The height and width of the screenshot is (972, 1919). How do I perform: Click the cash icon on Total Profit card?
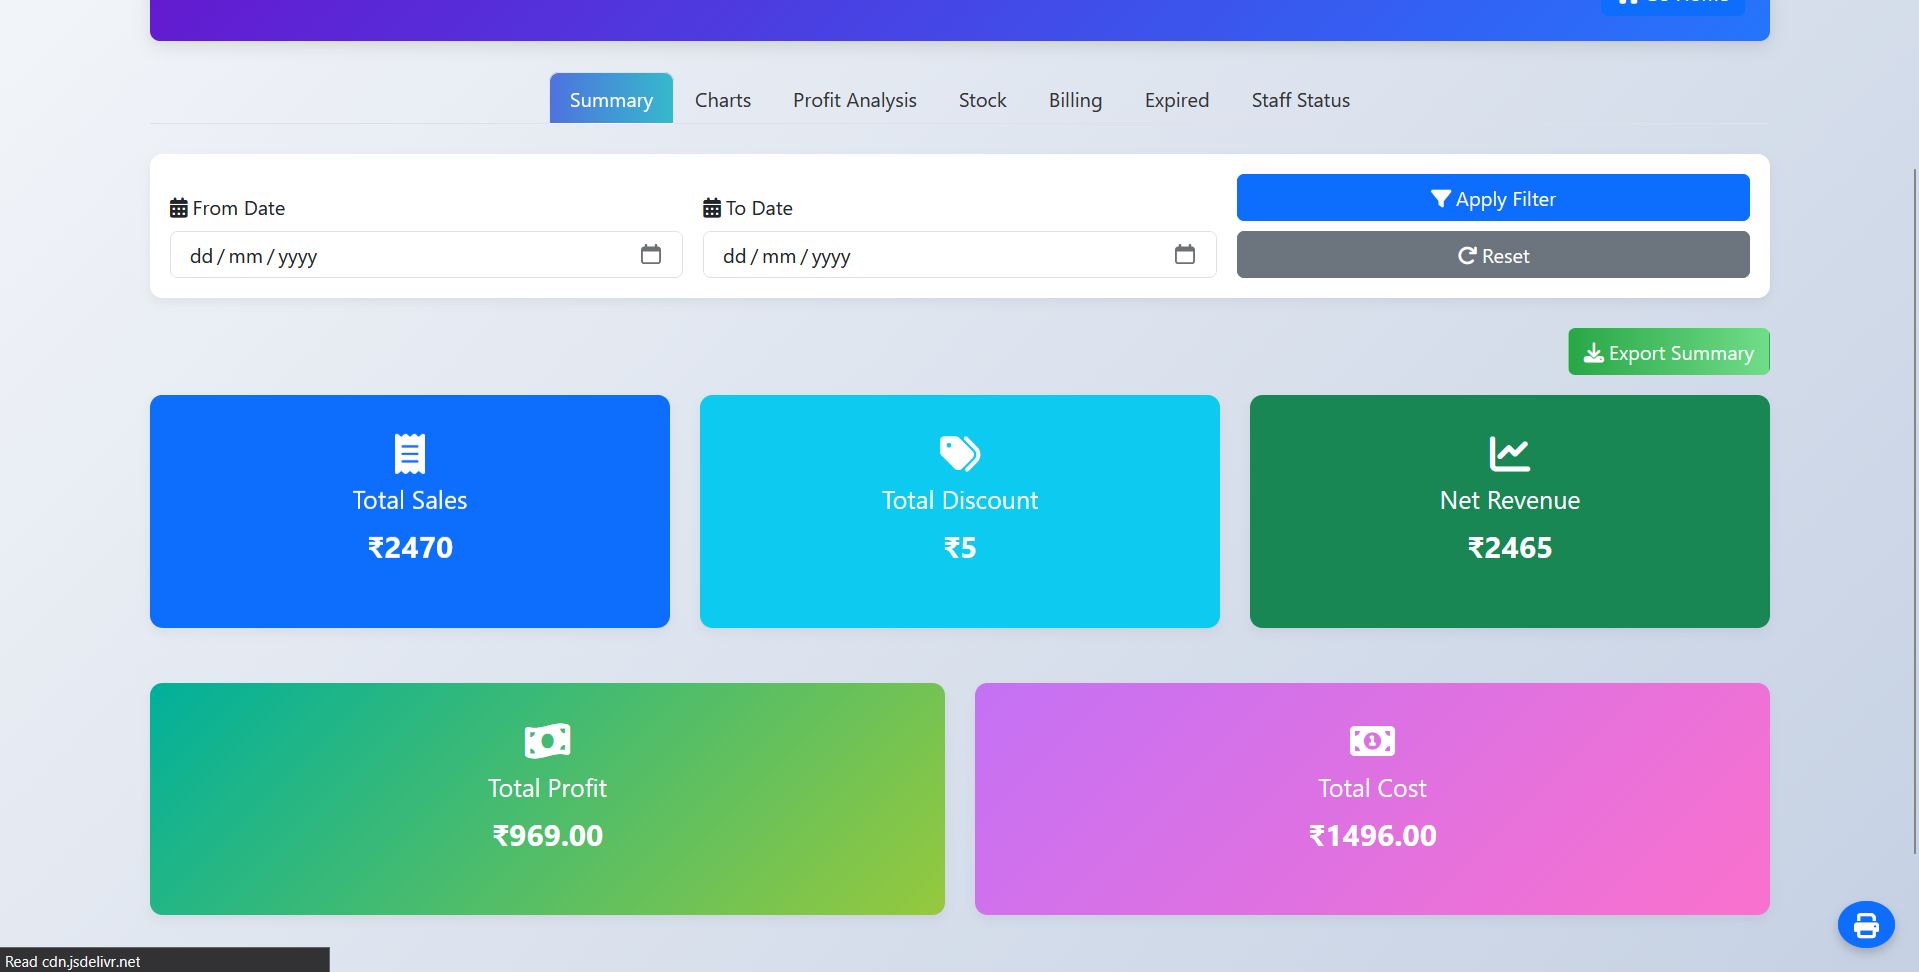tap(546, 740)
